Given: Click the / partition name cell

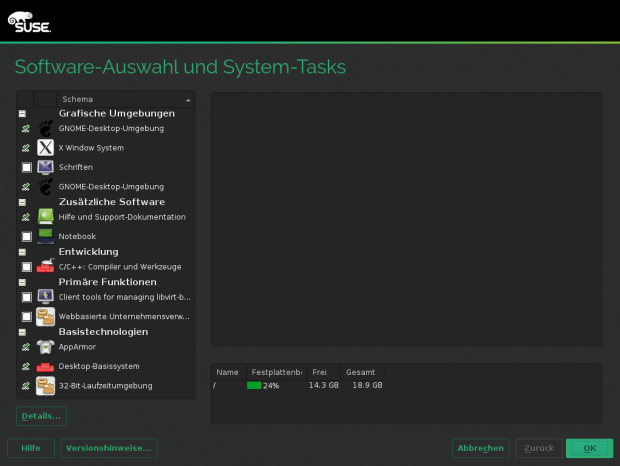Looking at the screenshot, I should tap(214, 385).
